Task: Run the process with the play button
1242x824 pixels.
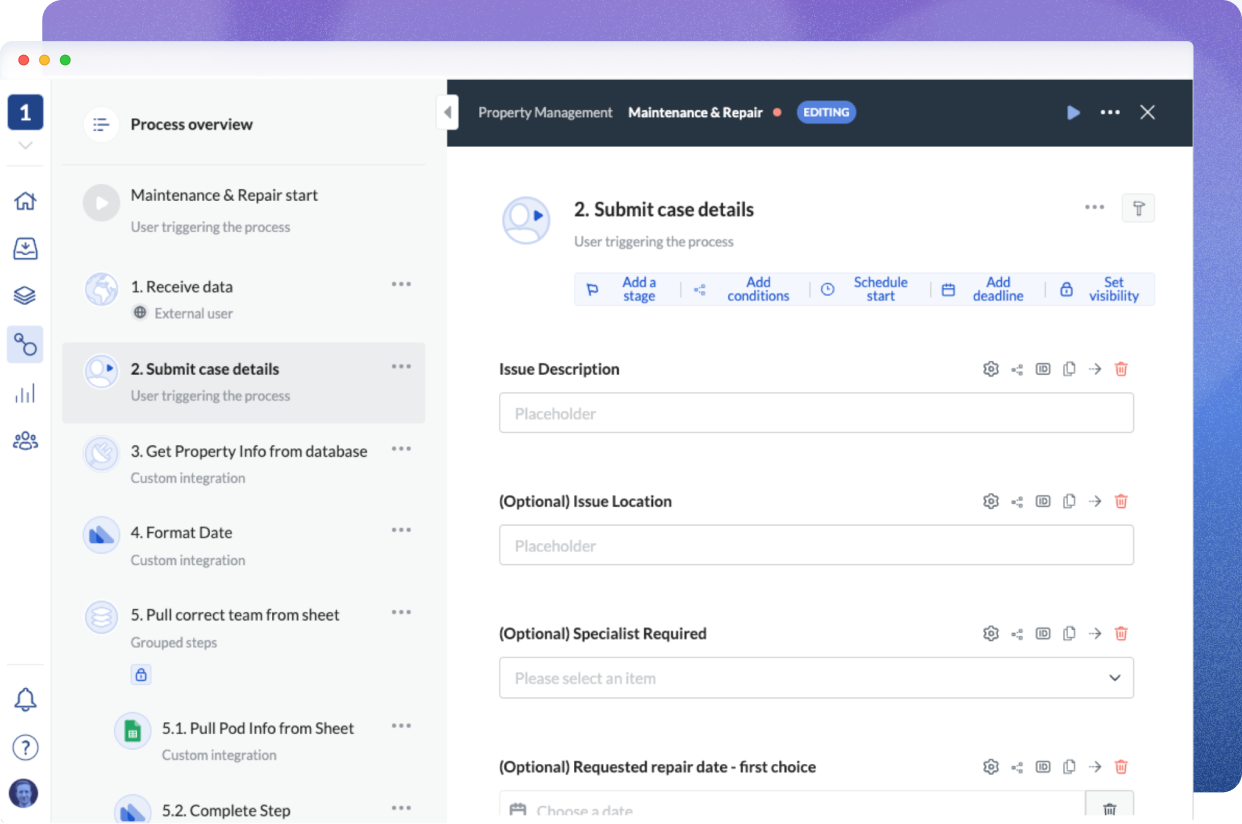Action: (x=1074, y=112)
